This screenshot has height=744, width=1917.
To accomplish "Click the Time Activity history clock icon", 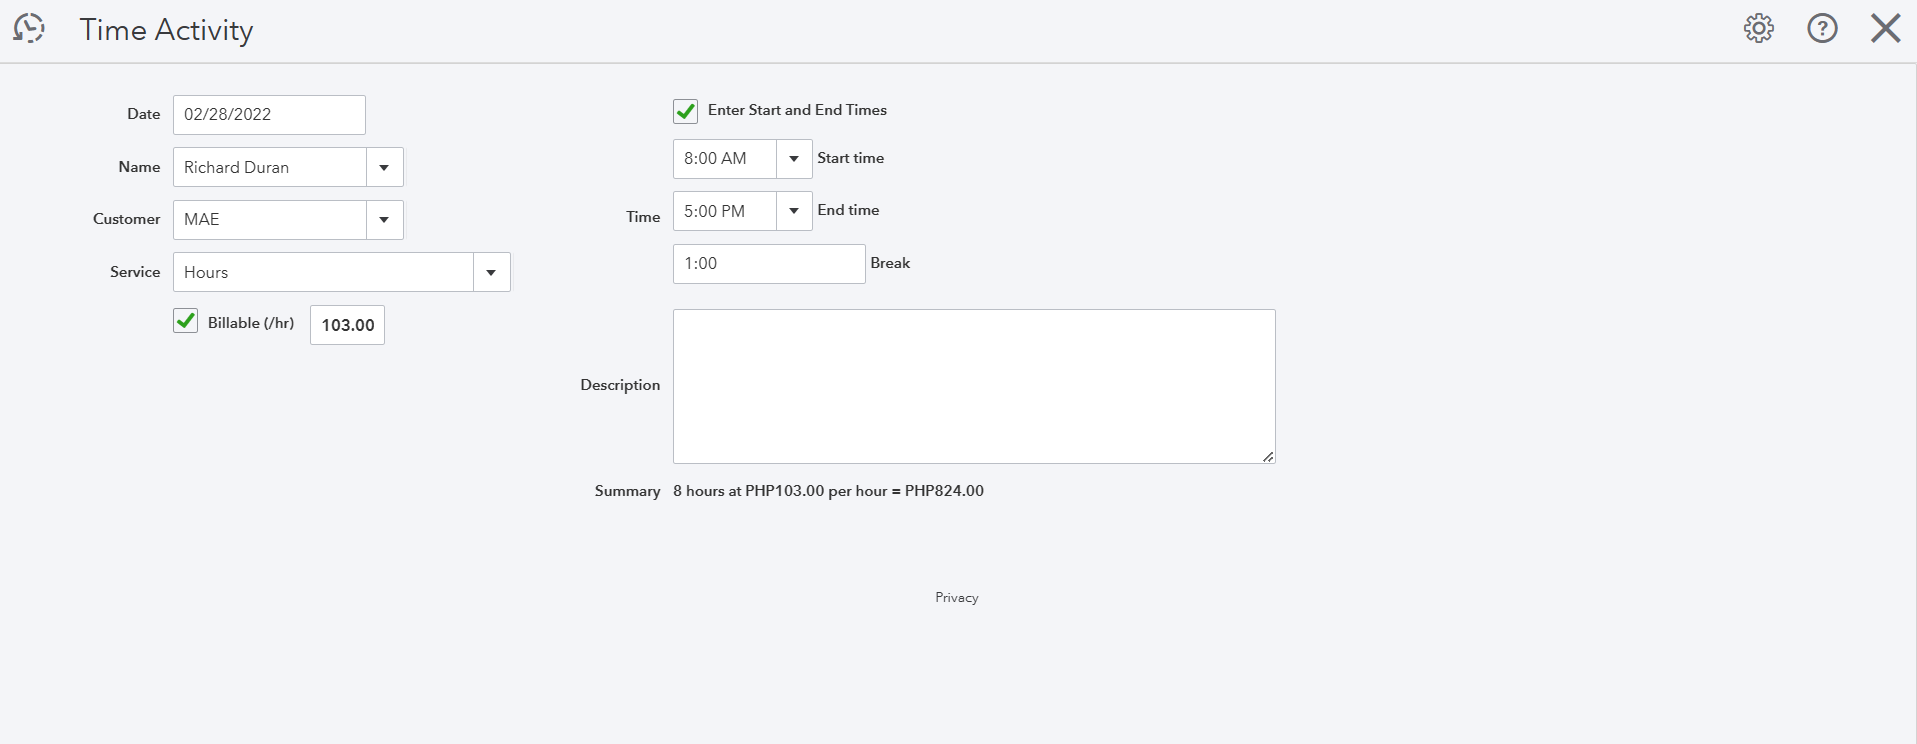I will 29,29.
